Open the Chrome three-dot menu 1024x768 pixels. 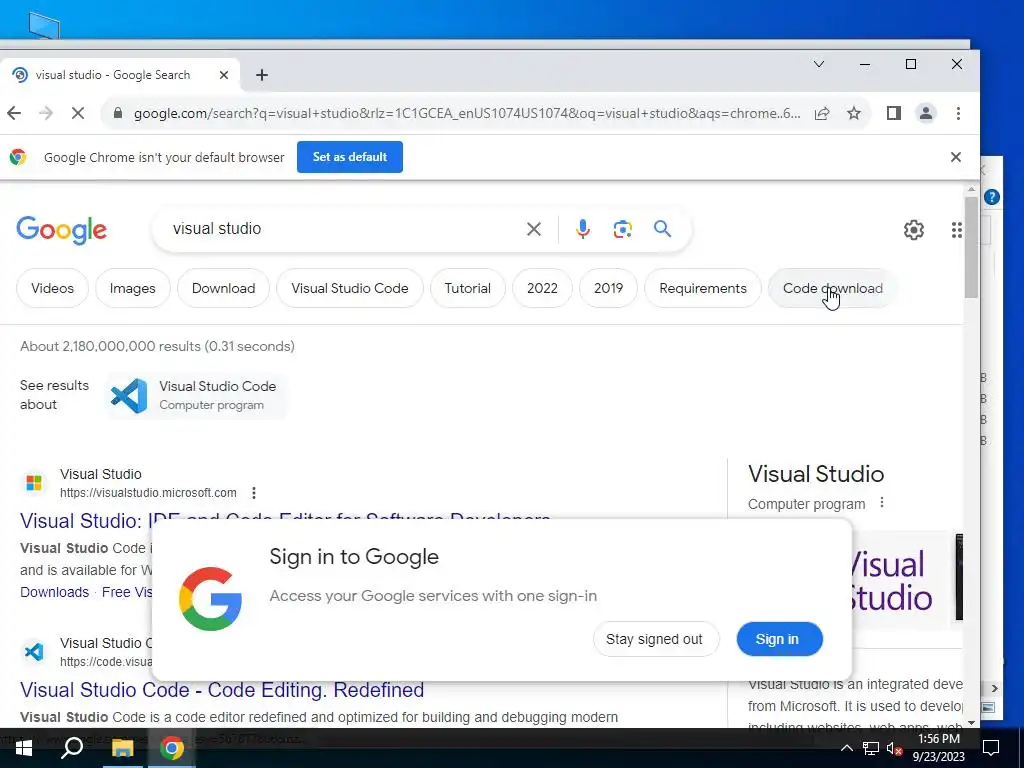pos(958,113)
